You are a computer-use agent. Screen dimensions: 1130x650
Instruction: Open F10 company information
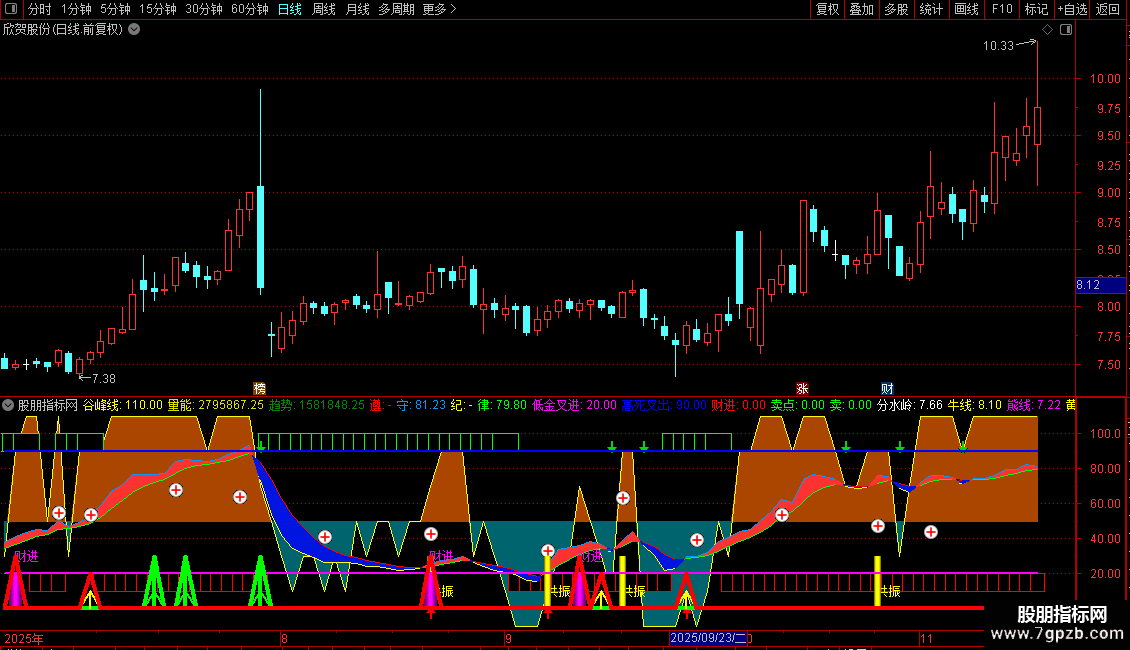point(1002,9)
